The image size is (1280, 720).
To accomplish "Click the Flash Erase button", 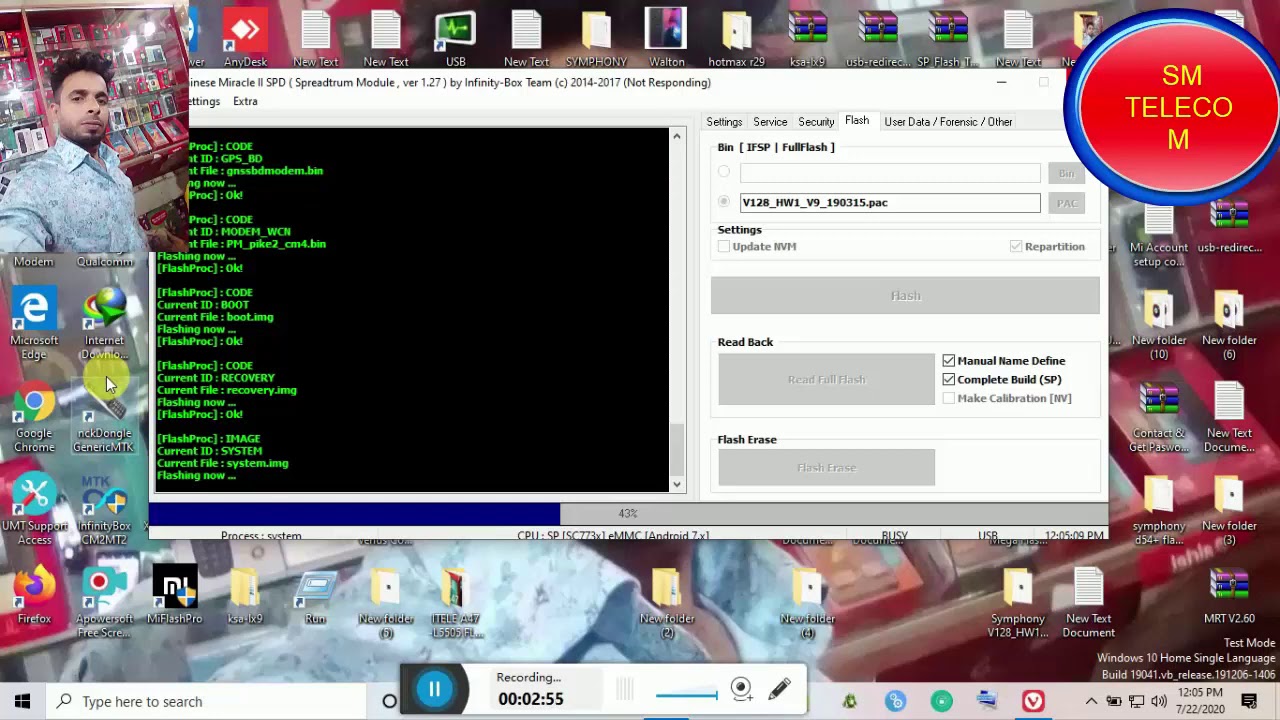I will (x=826, y=467).
